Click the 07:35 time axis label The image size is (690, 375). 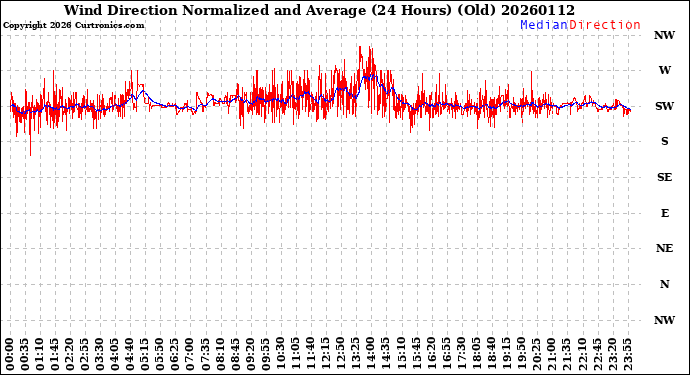coord(205,355)
